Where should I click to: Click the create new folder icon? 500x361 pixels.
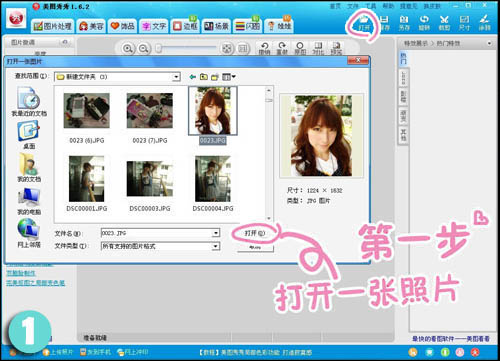(215, 77)
